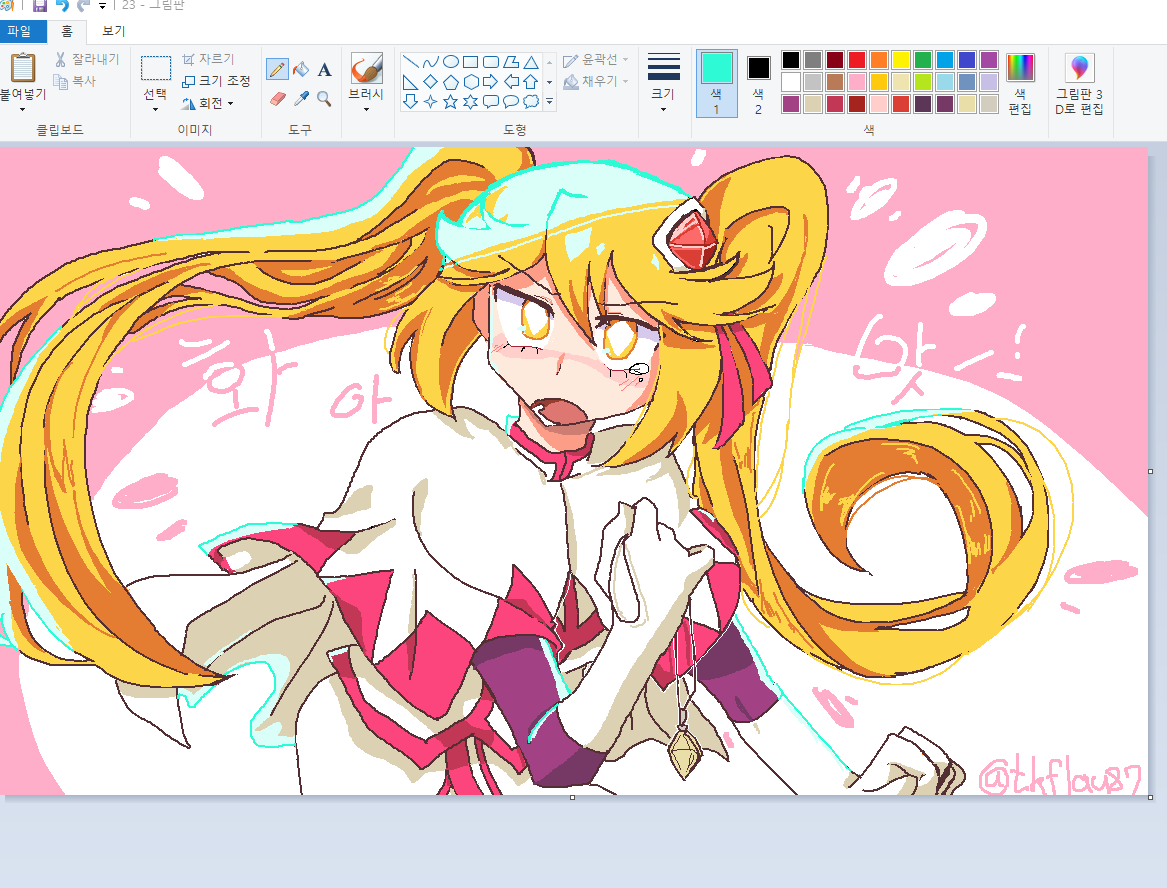Click the canvas bottom-right corner resize handle
Screen dimensions: 1167x888
(1151, 797)
